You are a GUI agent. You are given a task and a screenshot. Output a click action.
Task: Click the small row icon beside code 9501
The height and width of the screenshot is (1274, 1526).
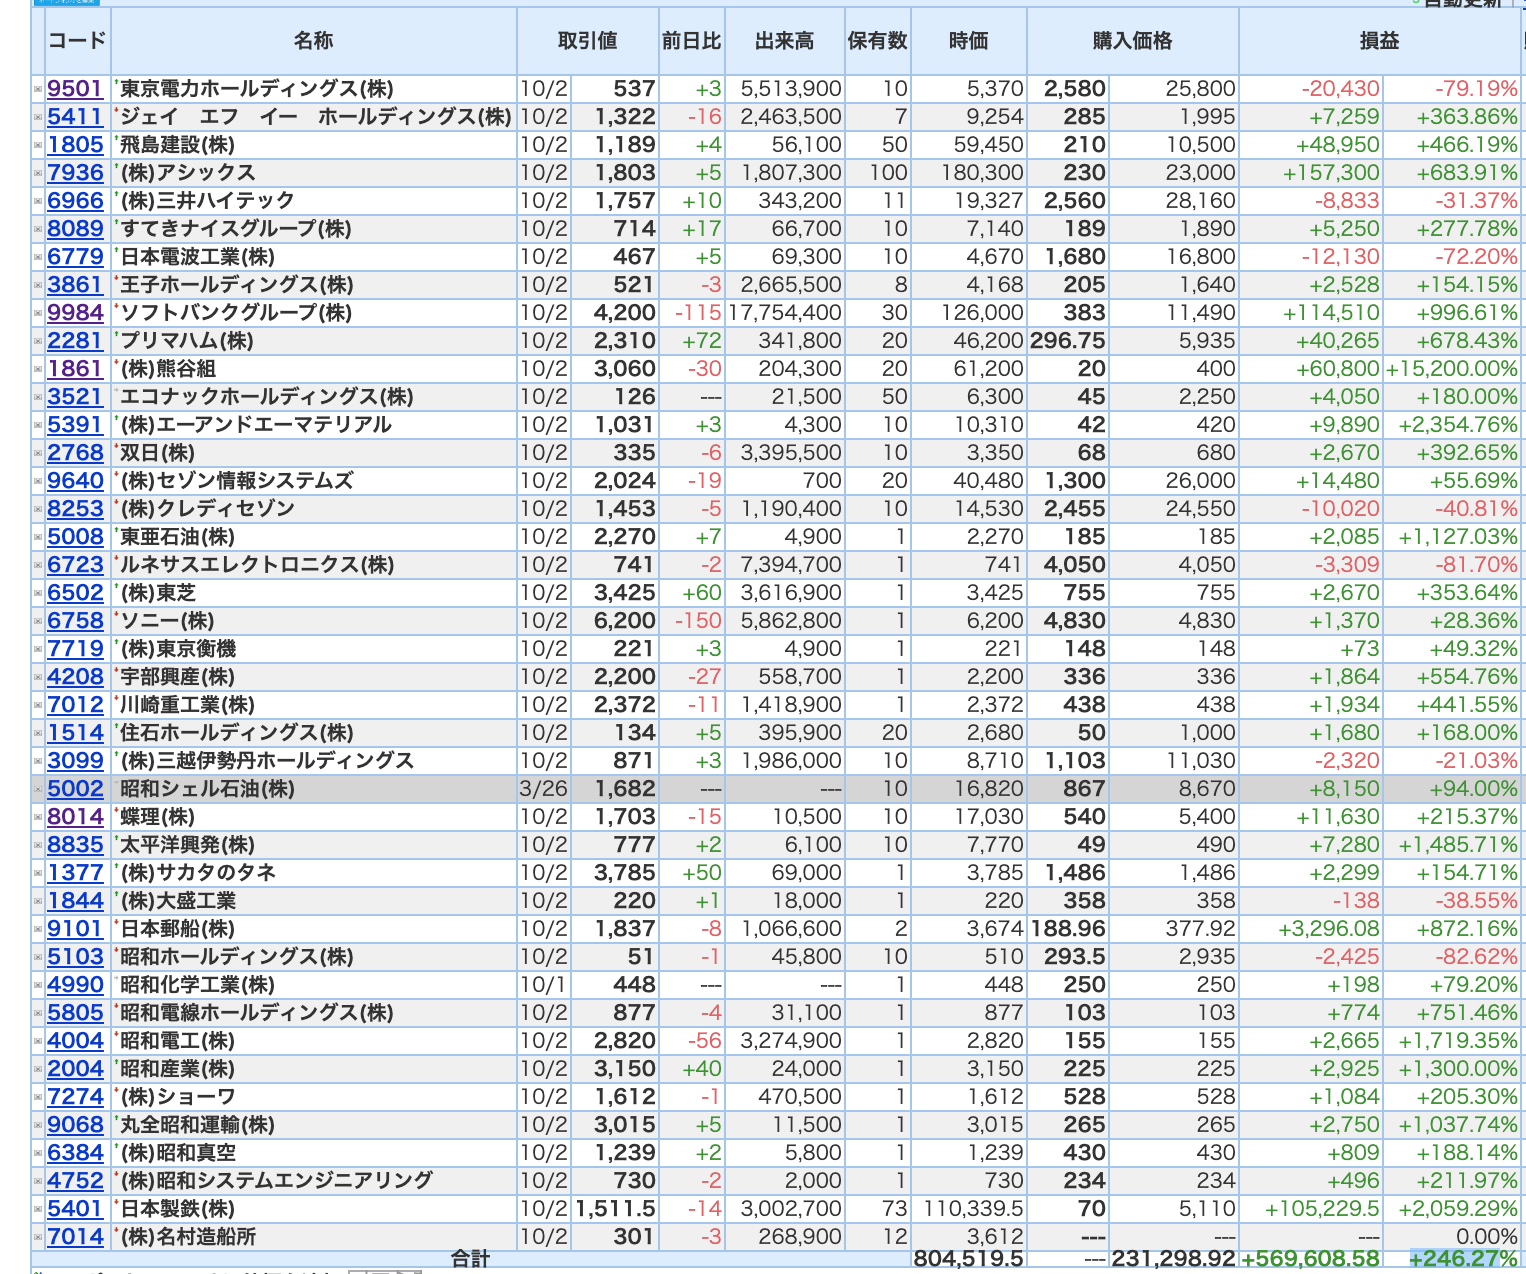[x=38, y=89]
